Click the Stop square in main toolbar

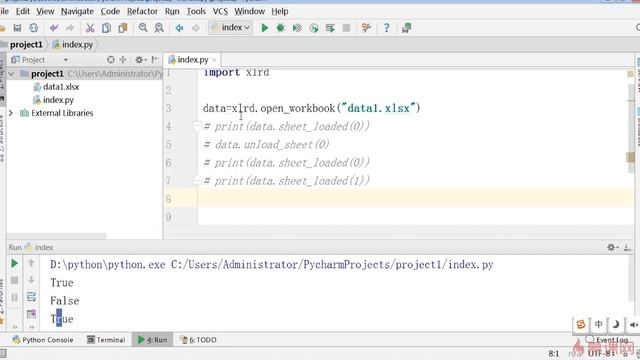point(346,28)
